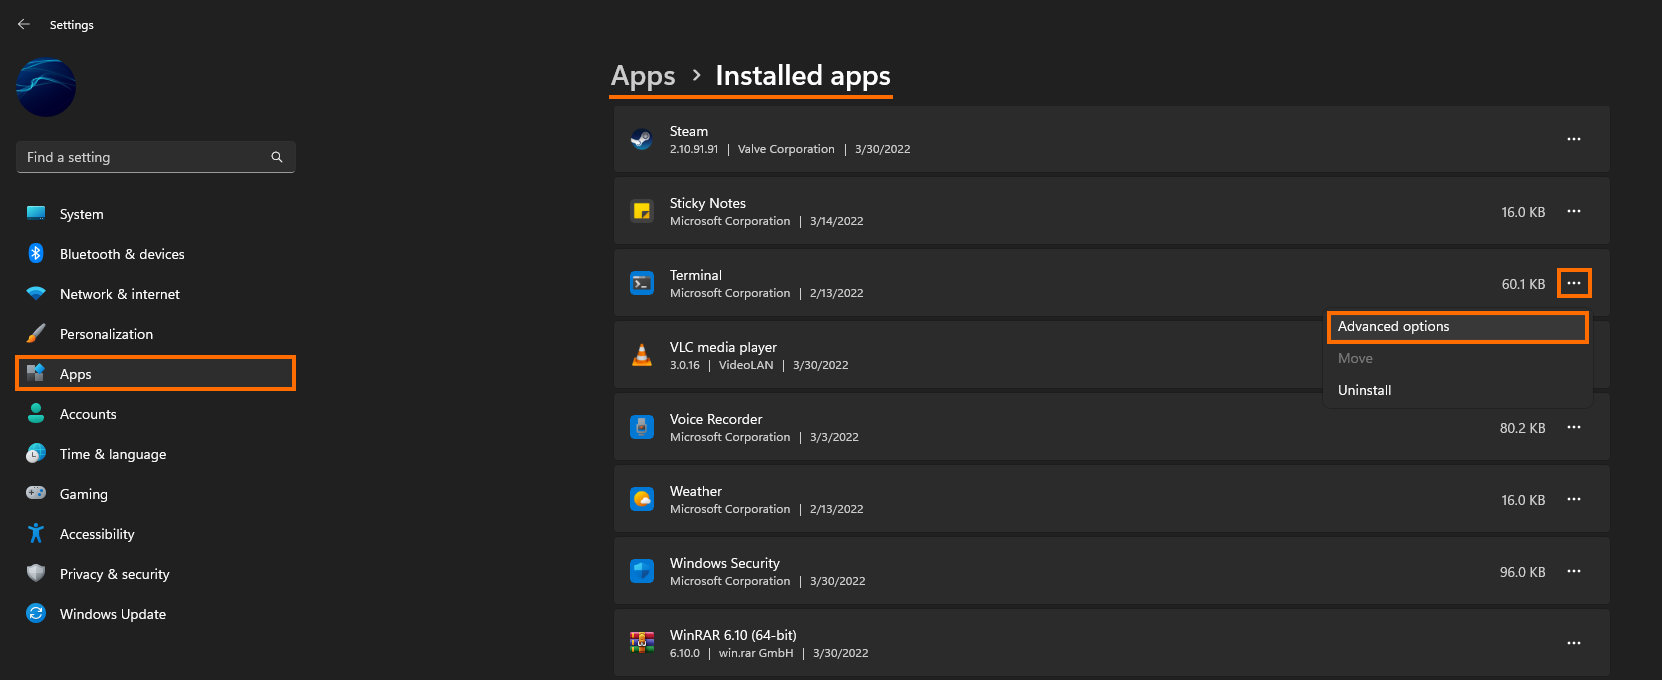Screen dimensions: 1662x680
Task: Click the VideoLAN publisher text
Action: (746, 365)
